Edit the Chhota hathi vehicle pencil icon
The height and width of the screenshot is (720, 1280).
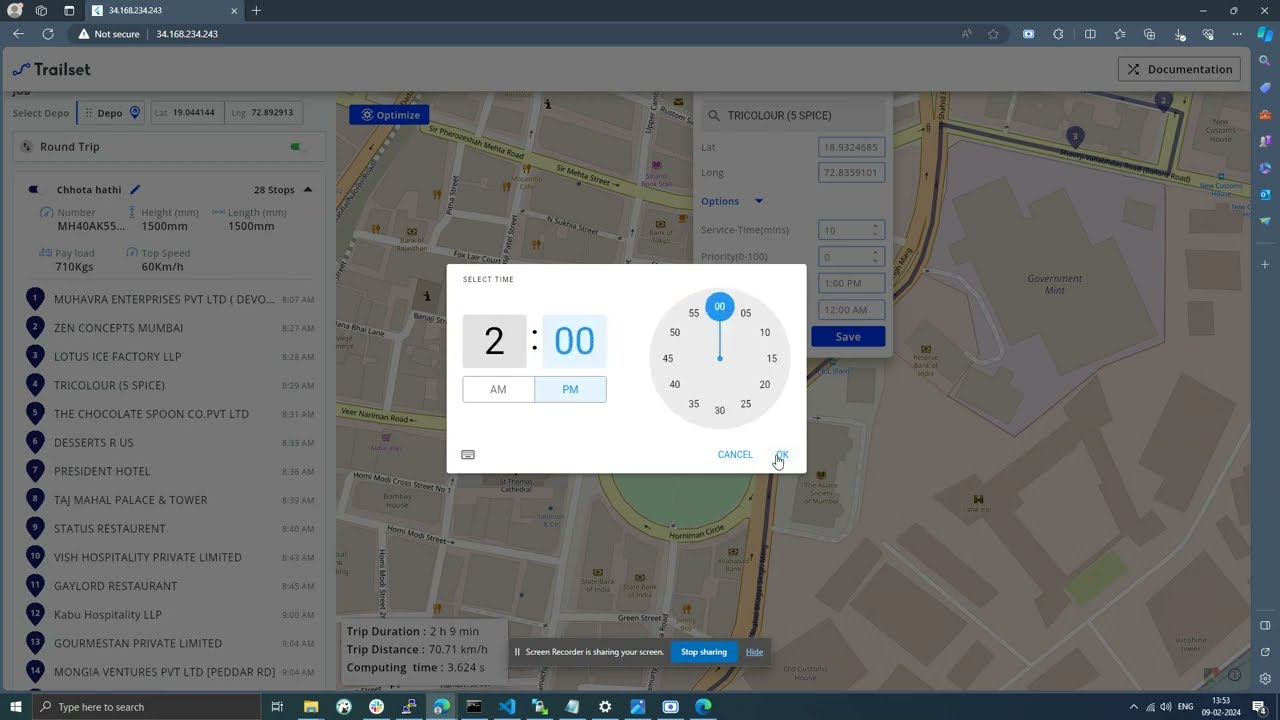tap(135, 189)
